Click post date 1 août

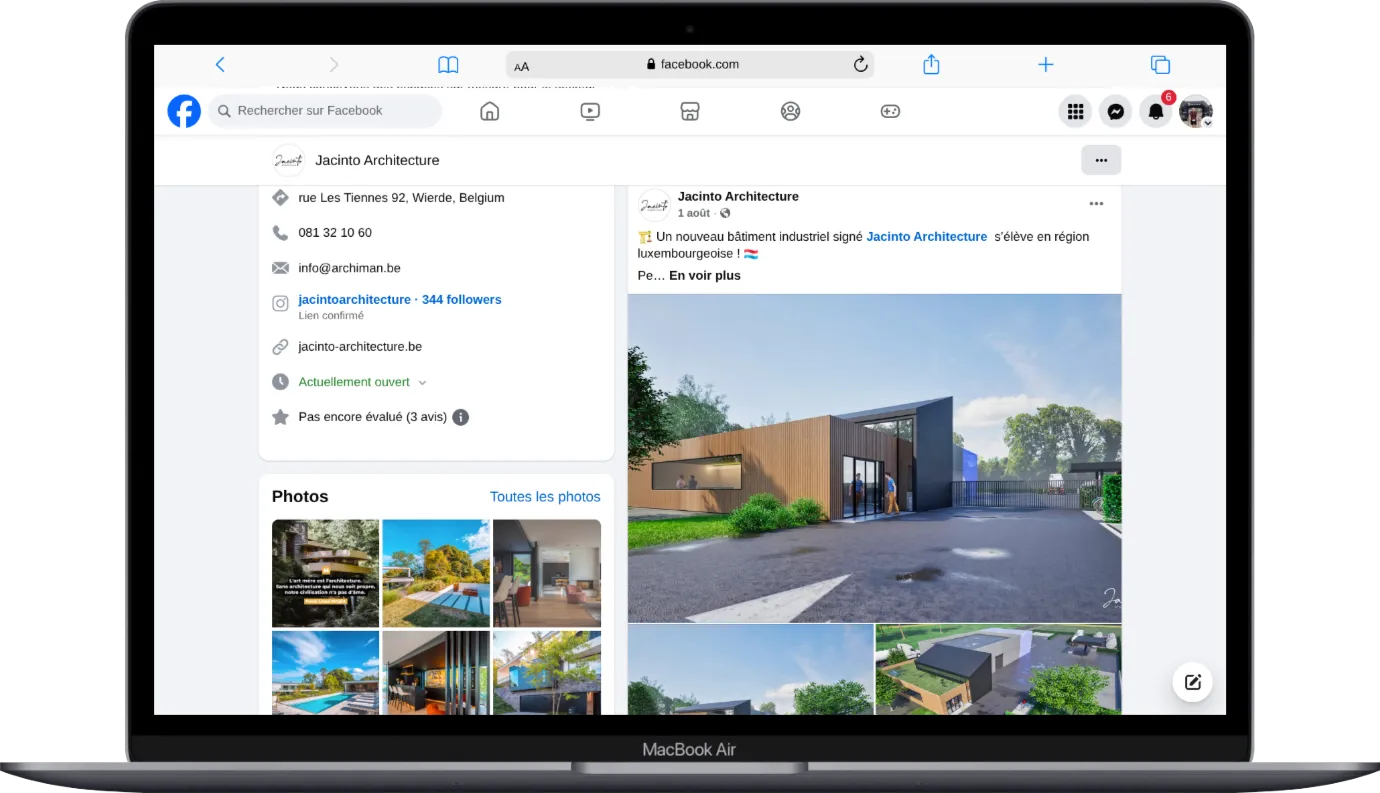694,214
